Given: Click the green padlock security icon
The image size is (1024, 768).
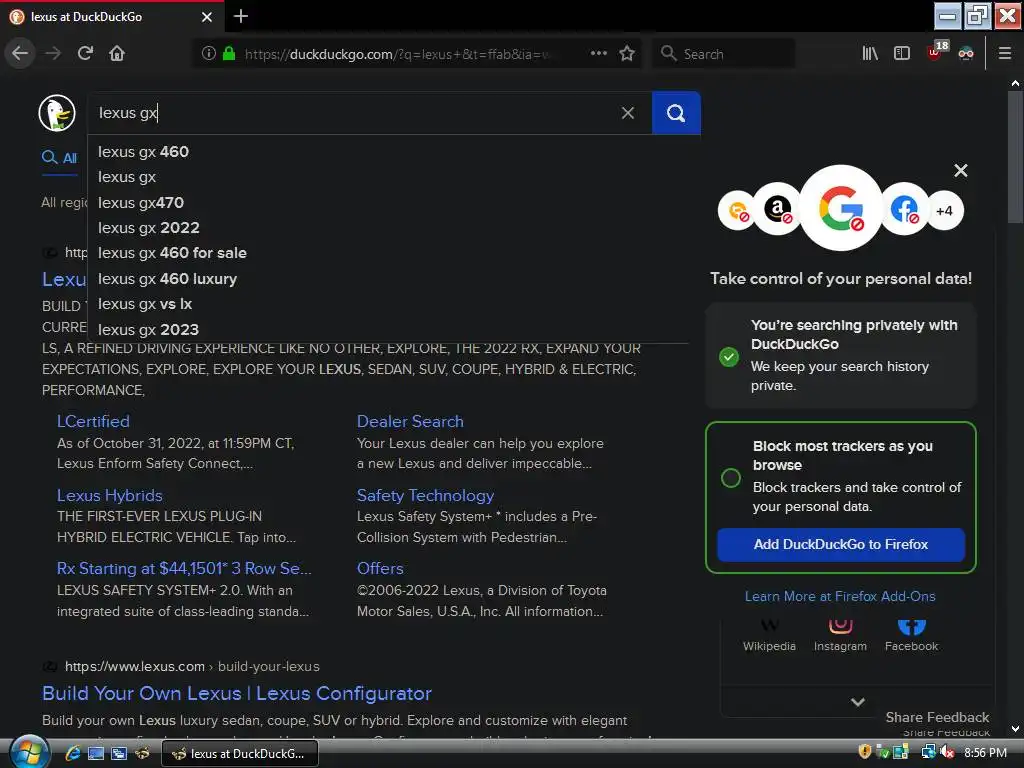Looking at the screenshot, I should pyautogui.click(x=229, y=53).
